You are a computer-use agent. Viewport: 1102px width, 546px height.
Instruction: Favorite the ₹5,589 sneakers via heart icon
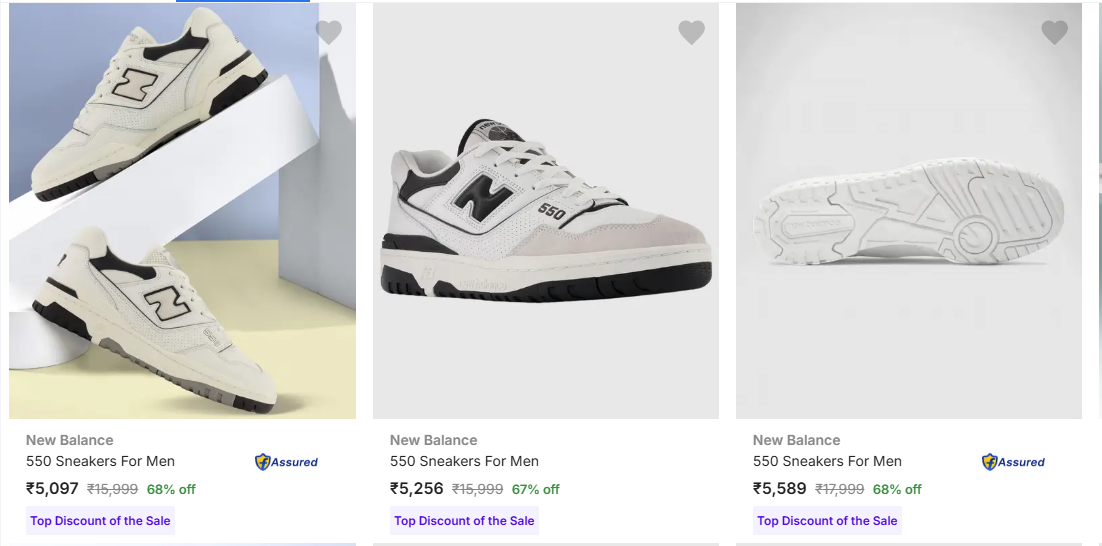click(1054, 33)
